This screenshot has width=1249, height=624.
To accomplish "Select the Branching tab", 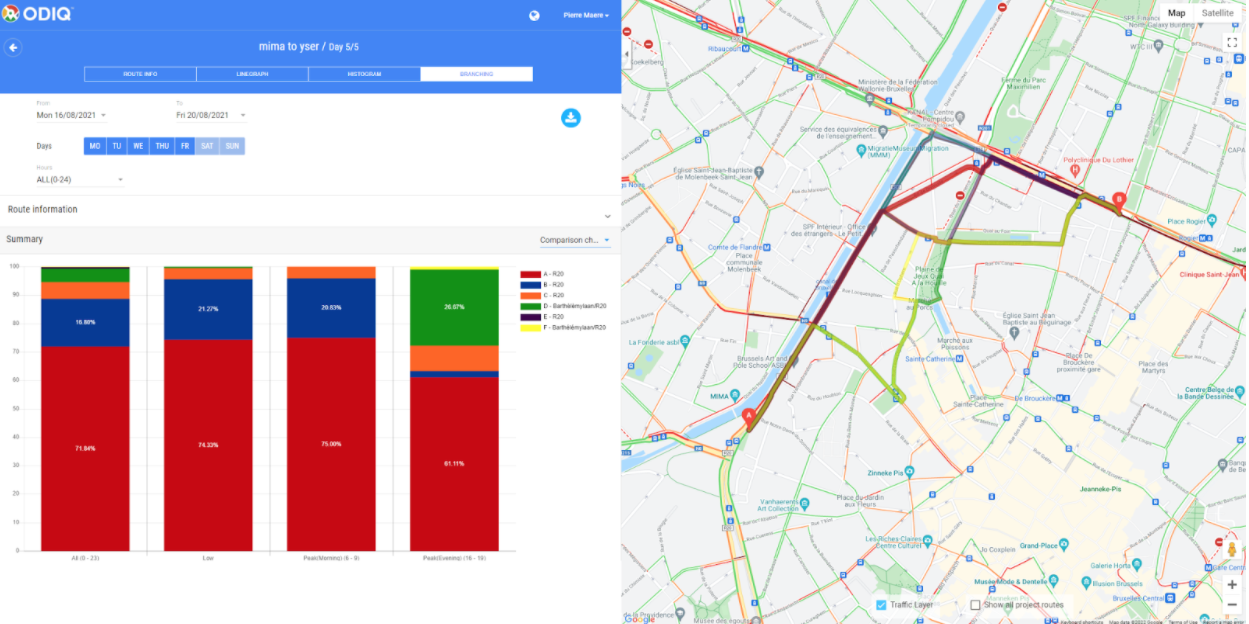I will pos(476,74).
